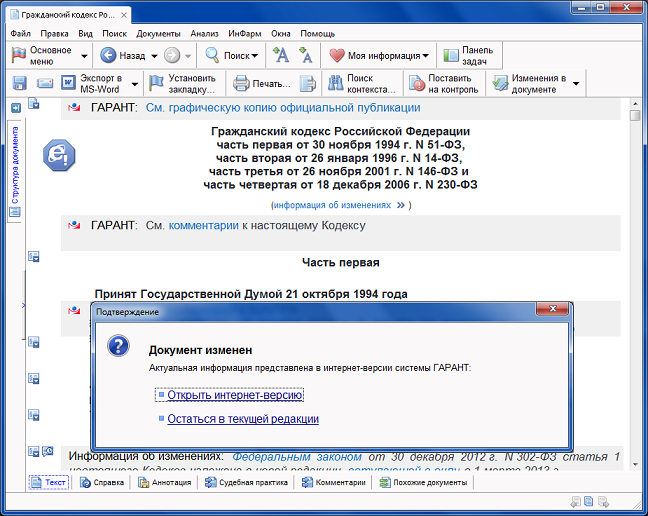Open Панель задач task panel
The height and width of the screenshot is (516, 648).
[469, 56]
